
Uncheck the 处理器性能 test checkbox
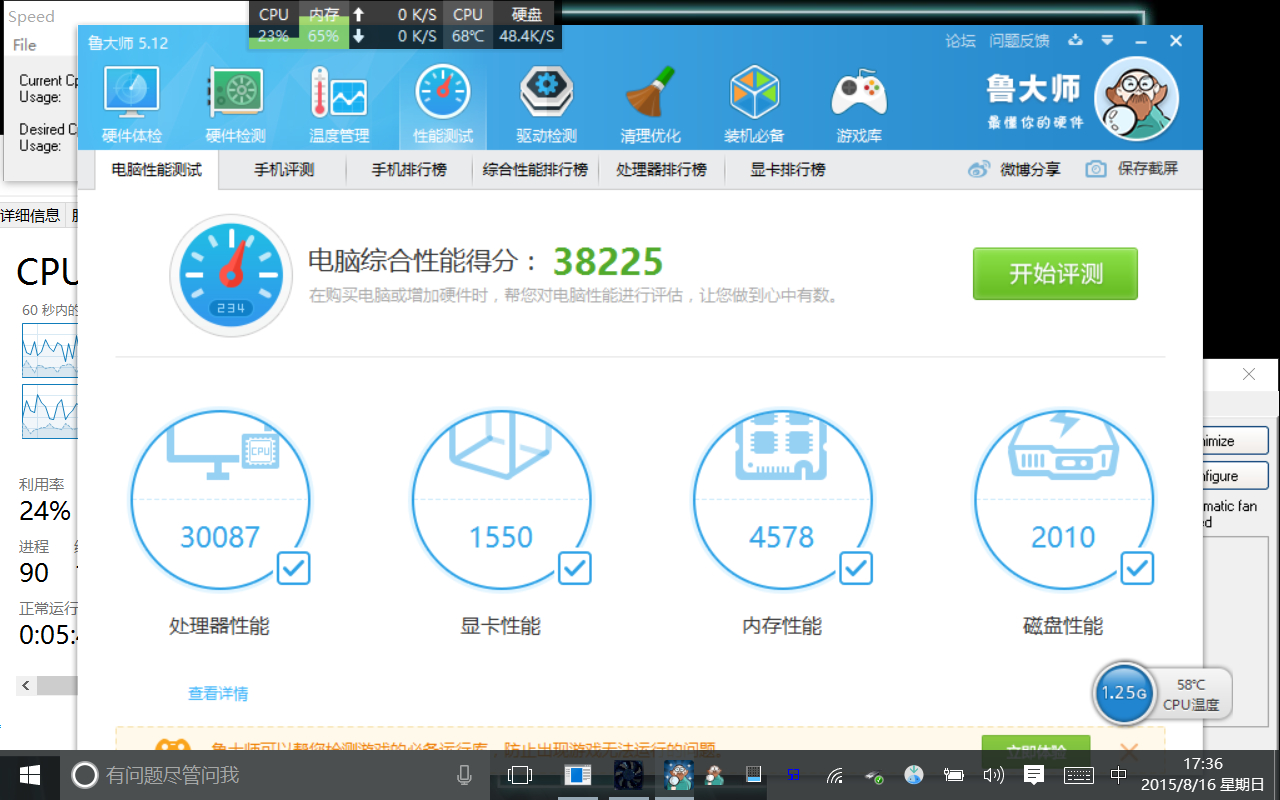pos(293,568)
